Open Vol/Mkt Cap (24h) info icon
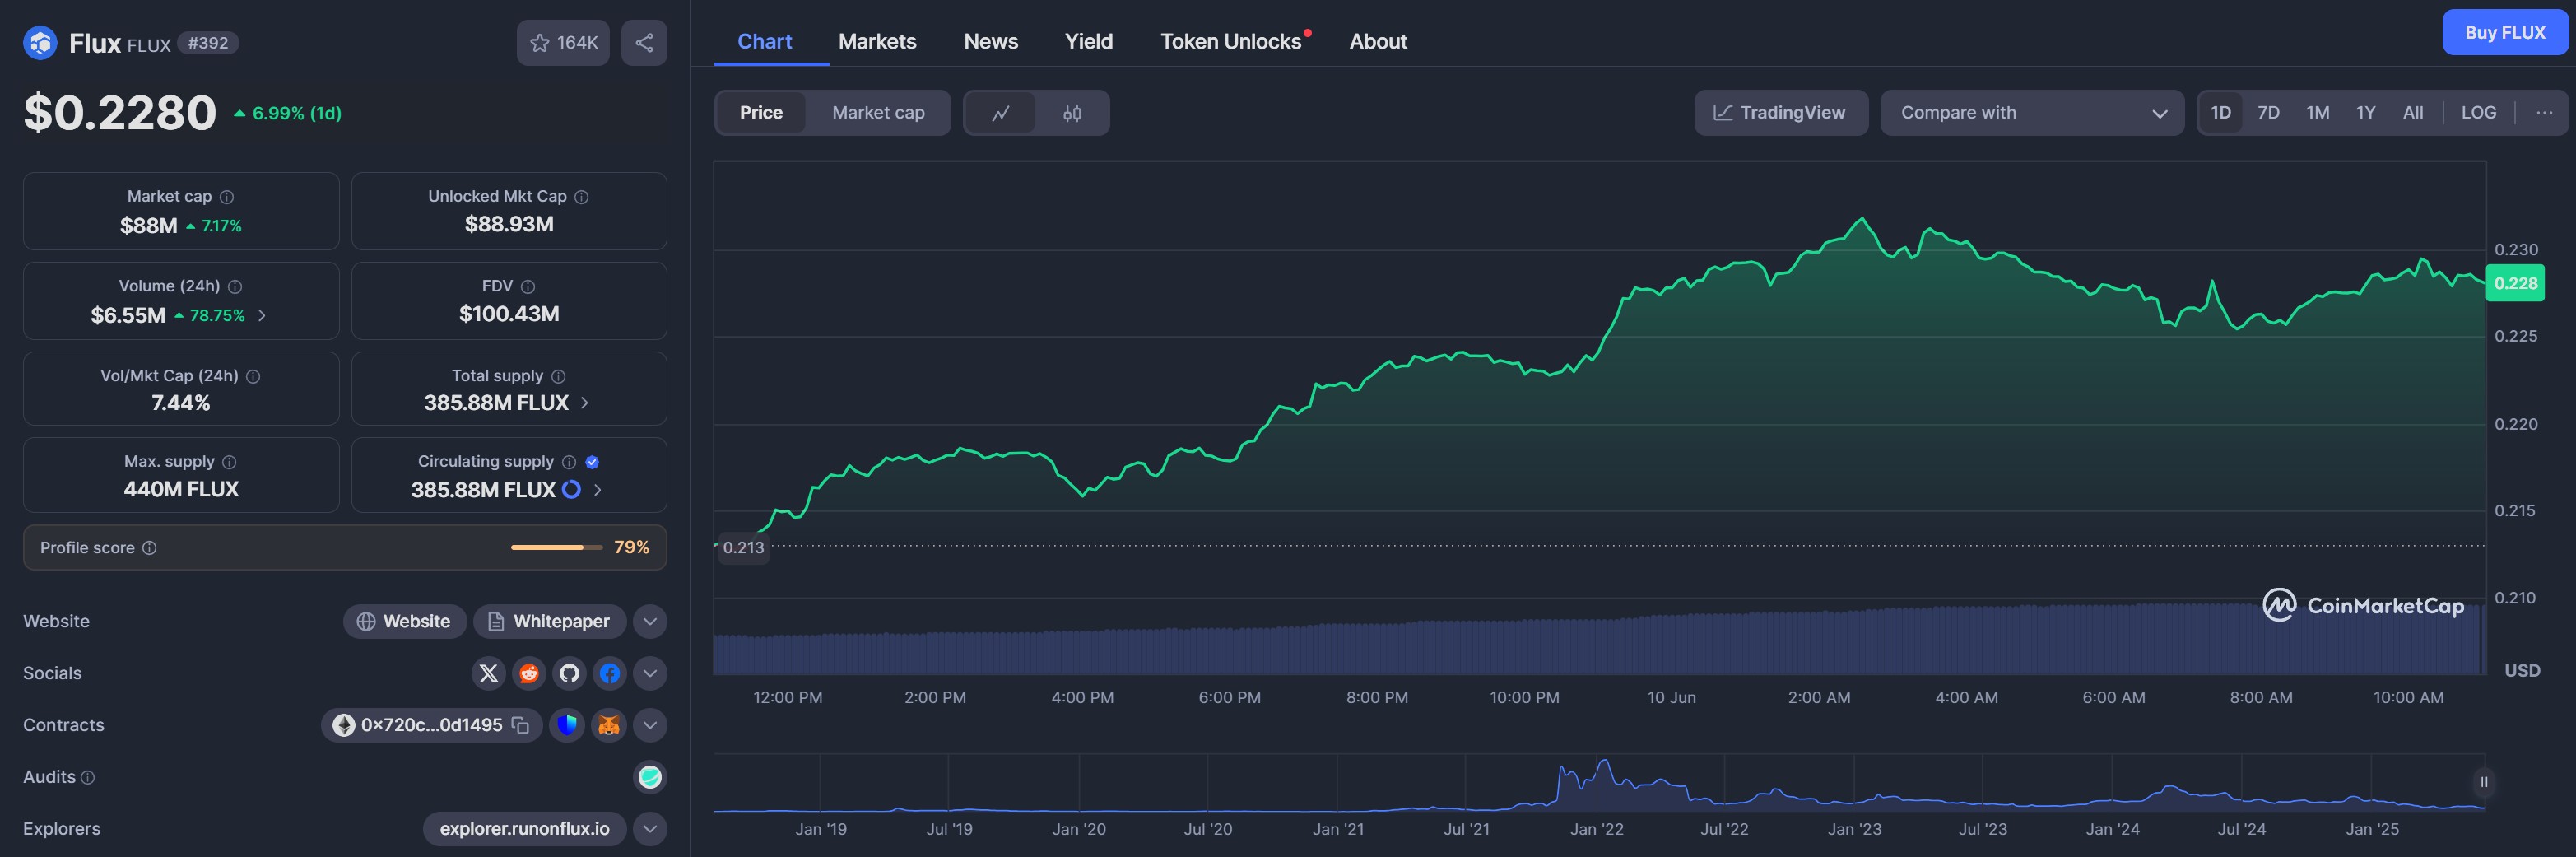 tap(253, 377)
